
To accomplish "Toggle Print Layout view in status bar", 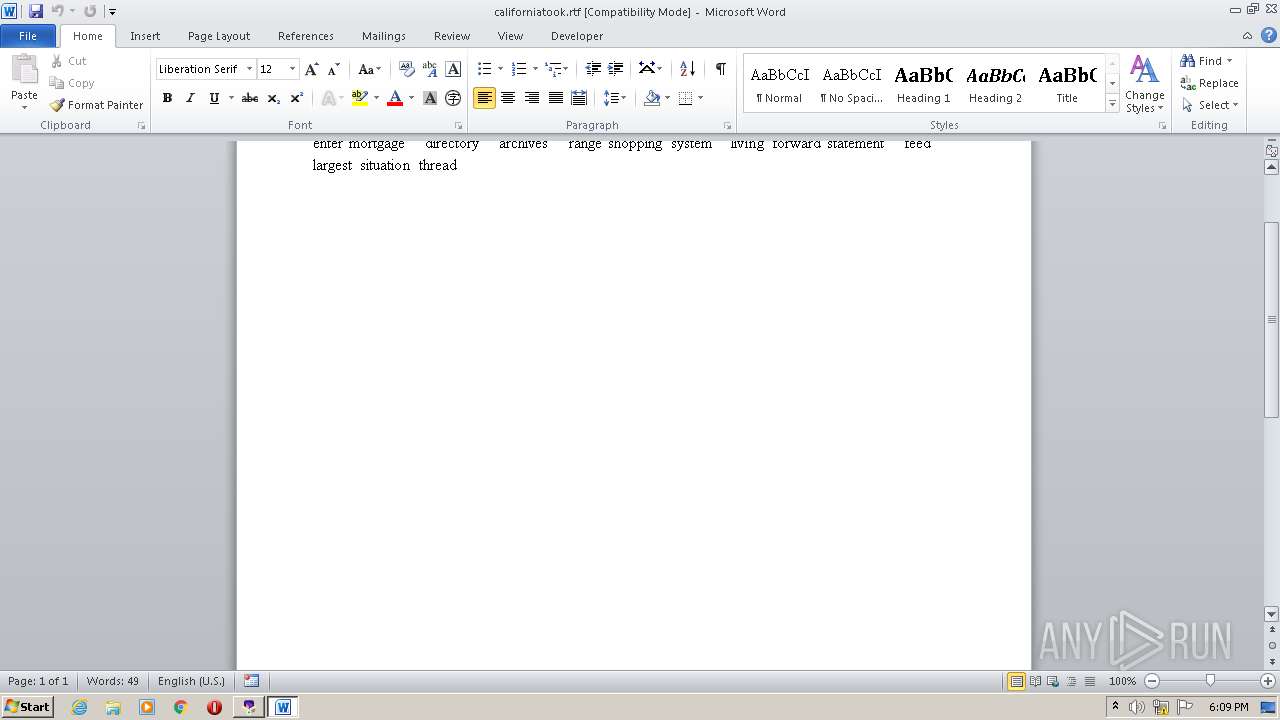I will pos(1016,681).
